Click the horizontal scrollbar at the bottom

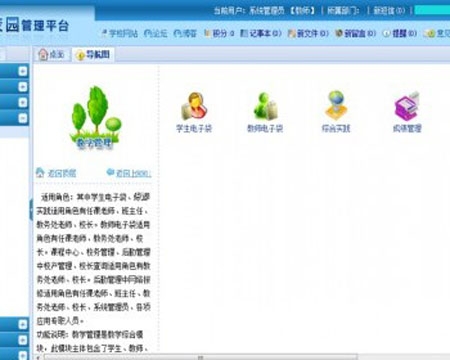click(201, 357)
